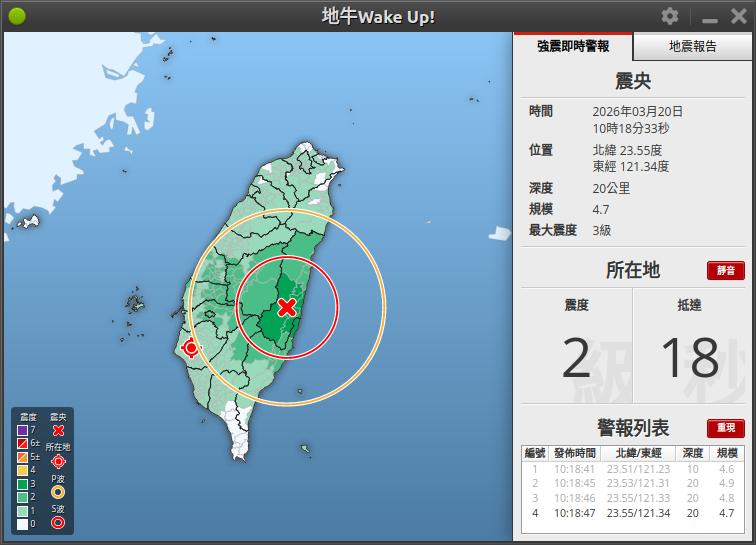Click the white intensity 0 legend swatch
This screenshot has height=545, width=756.
pyautogui.click(x=22, y=524)
